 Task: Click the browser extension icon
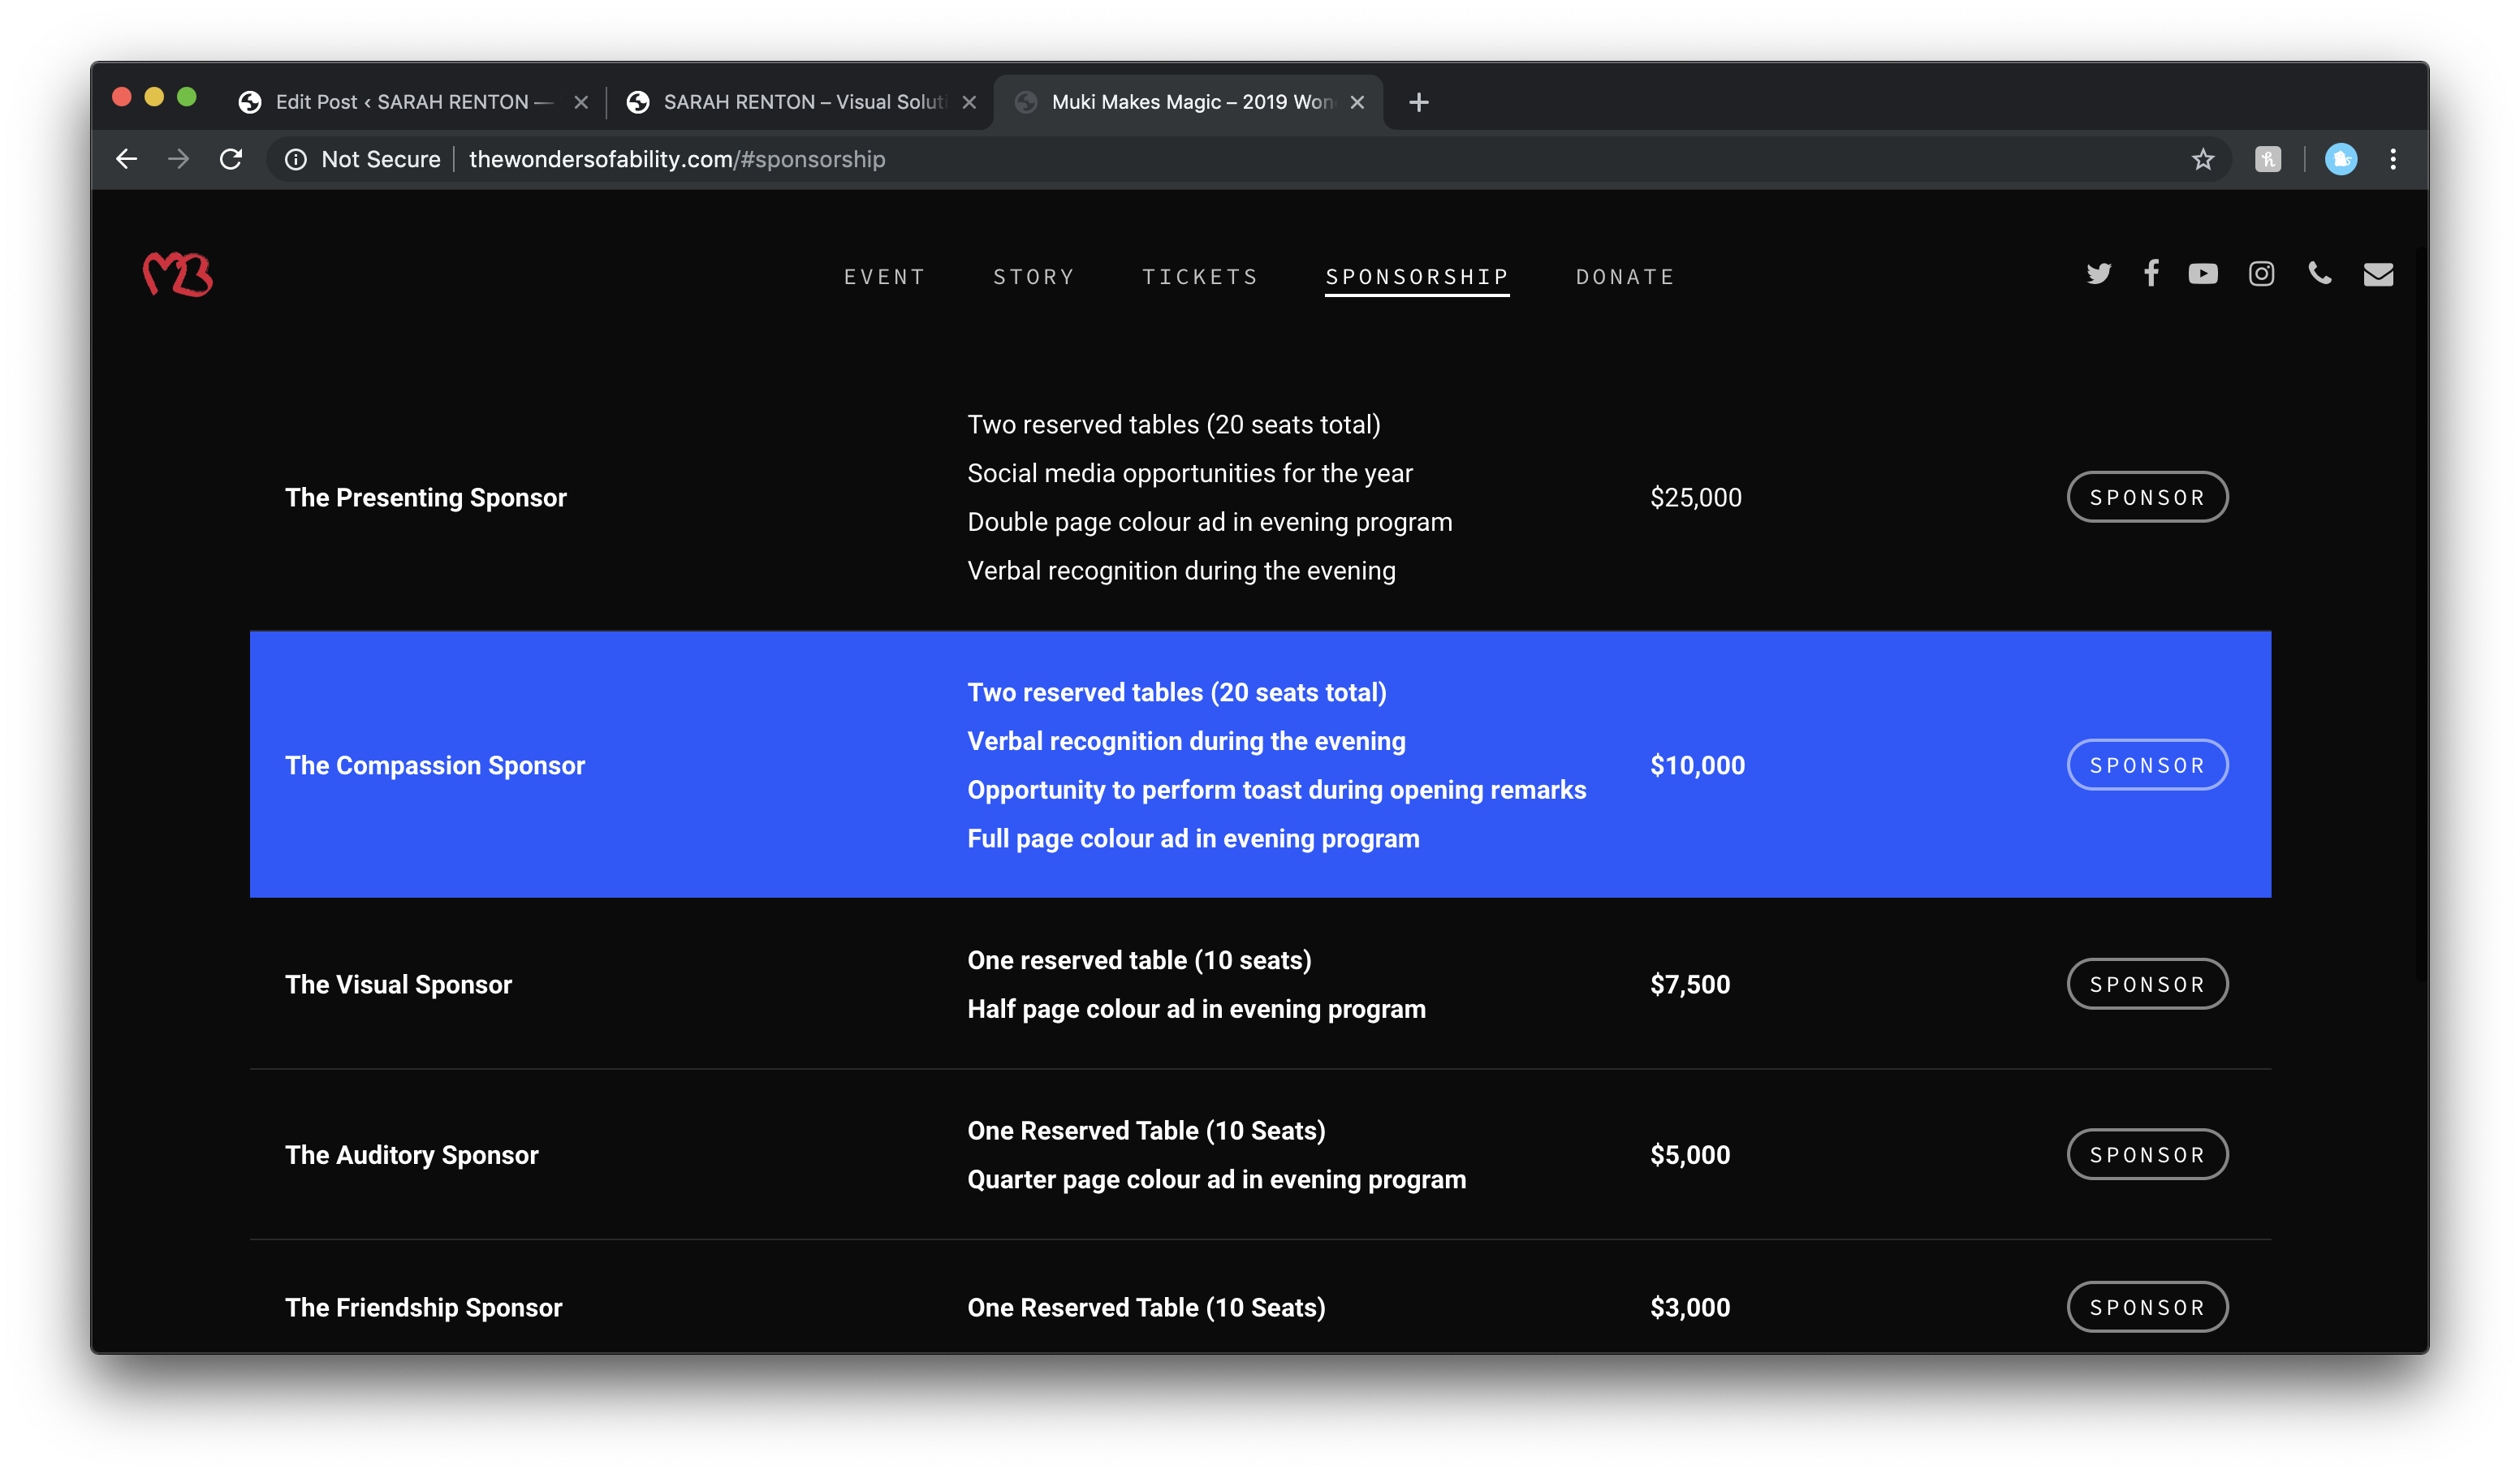click(2268, 159)
